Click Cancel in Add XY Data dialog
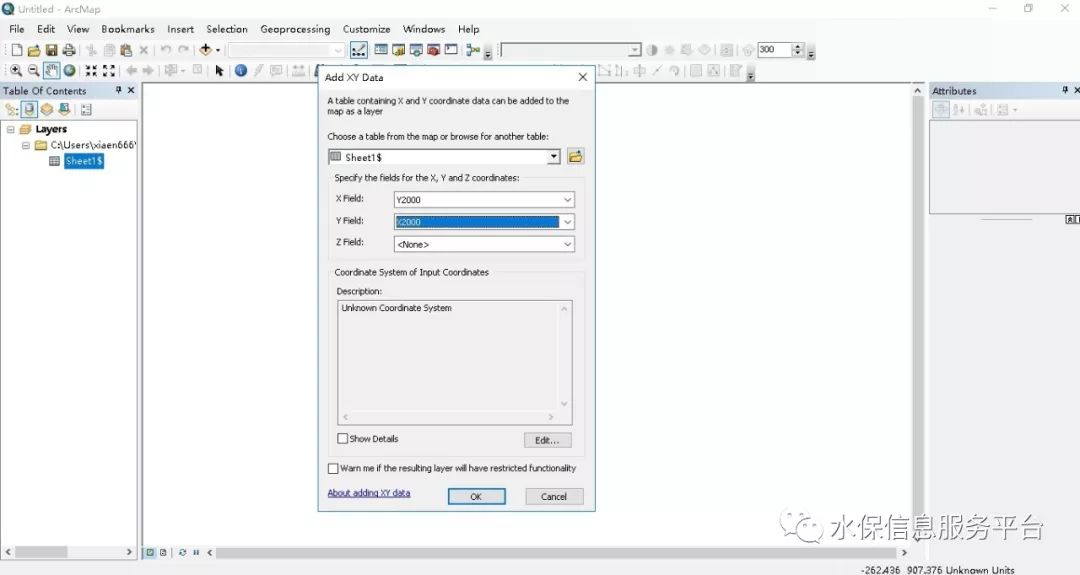Image resolution: width=1080 pixels, height=575 pixels. (554, 496)
